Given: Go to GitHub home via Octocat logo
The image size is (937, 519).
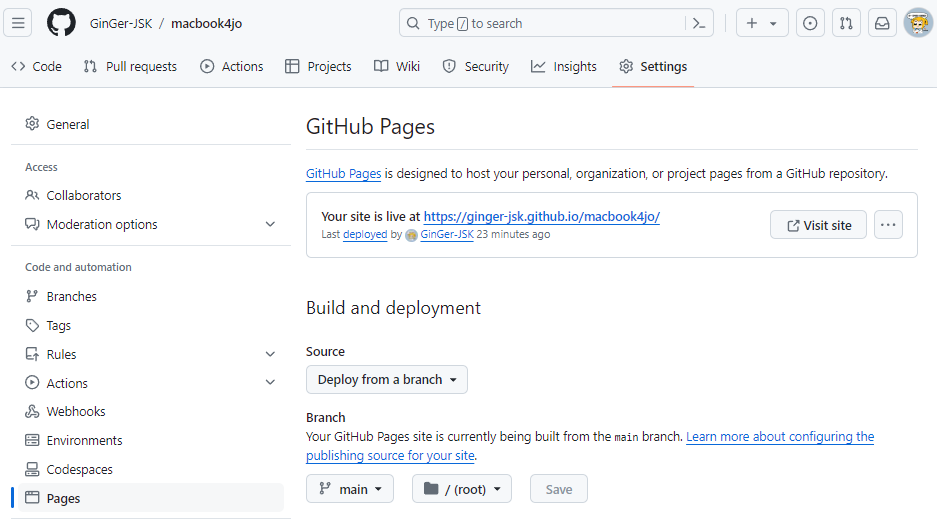Looking at the screenshot, I should tap(61, 23).
